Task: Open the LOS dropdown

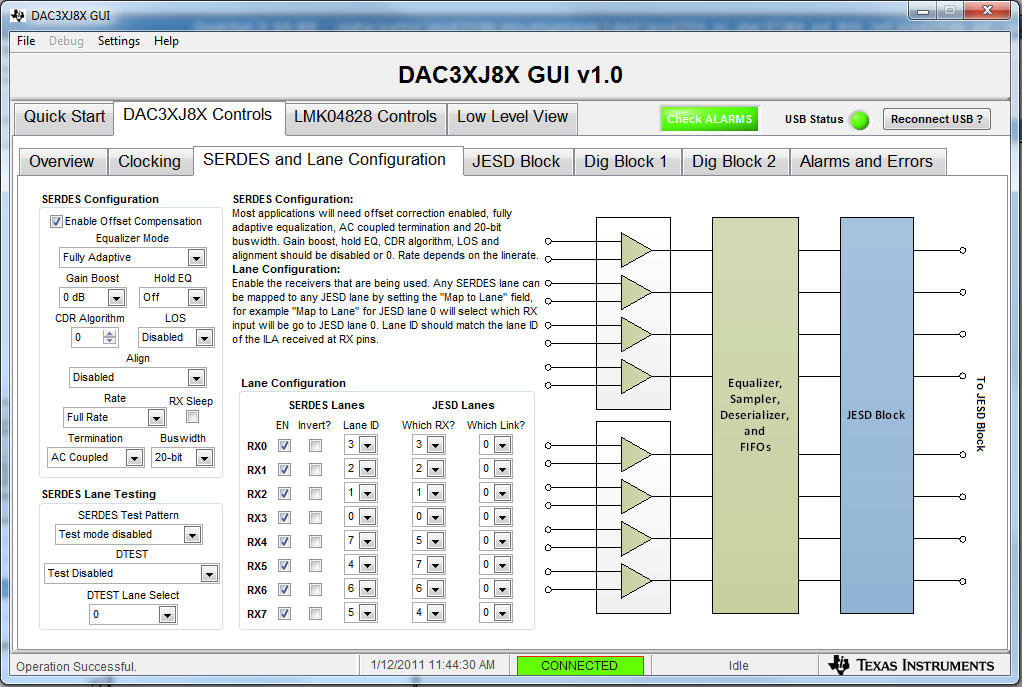Action: pyautogui.click(x=205, y=338)
